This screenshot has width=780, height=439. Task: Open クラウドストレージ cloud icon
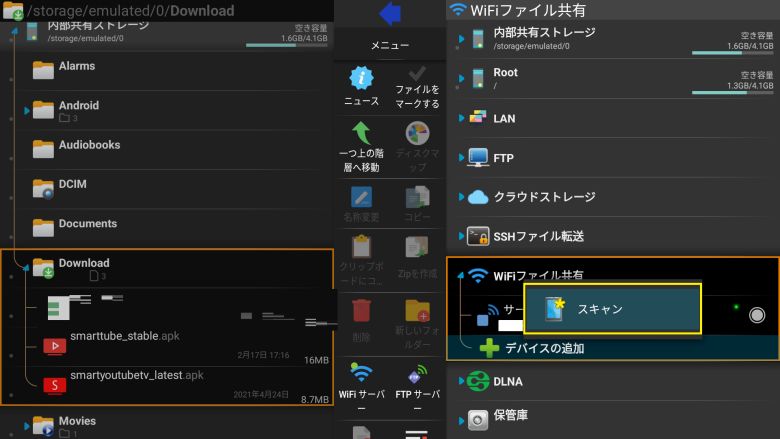pos(478,197)
